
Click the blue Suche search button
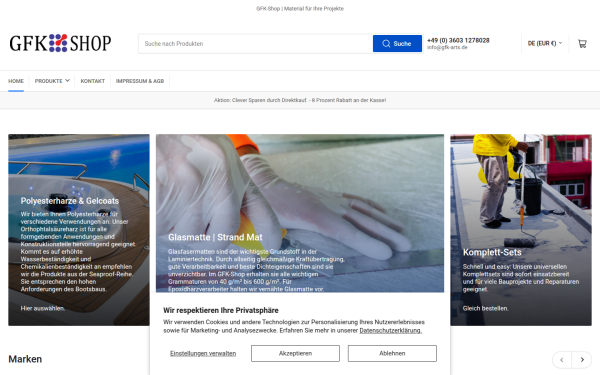(x=397, y=44)
